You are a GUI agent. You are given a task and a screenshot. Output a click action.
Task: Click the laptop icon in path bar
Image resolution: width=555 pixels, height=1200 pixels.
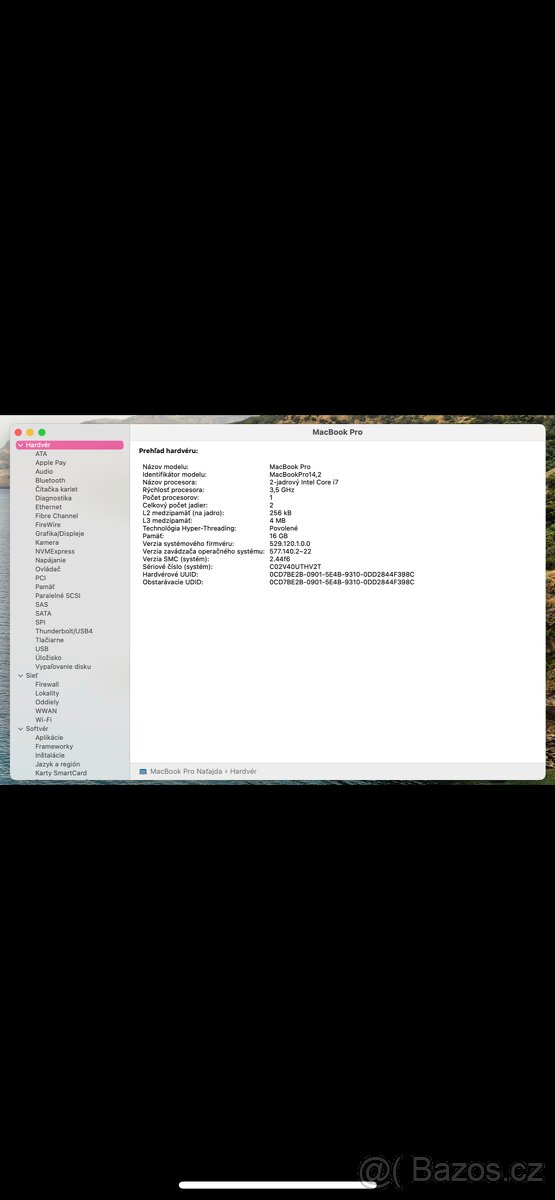pos(143,772)
